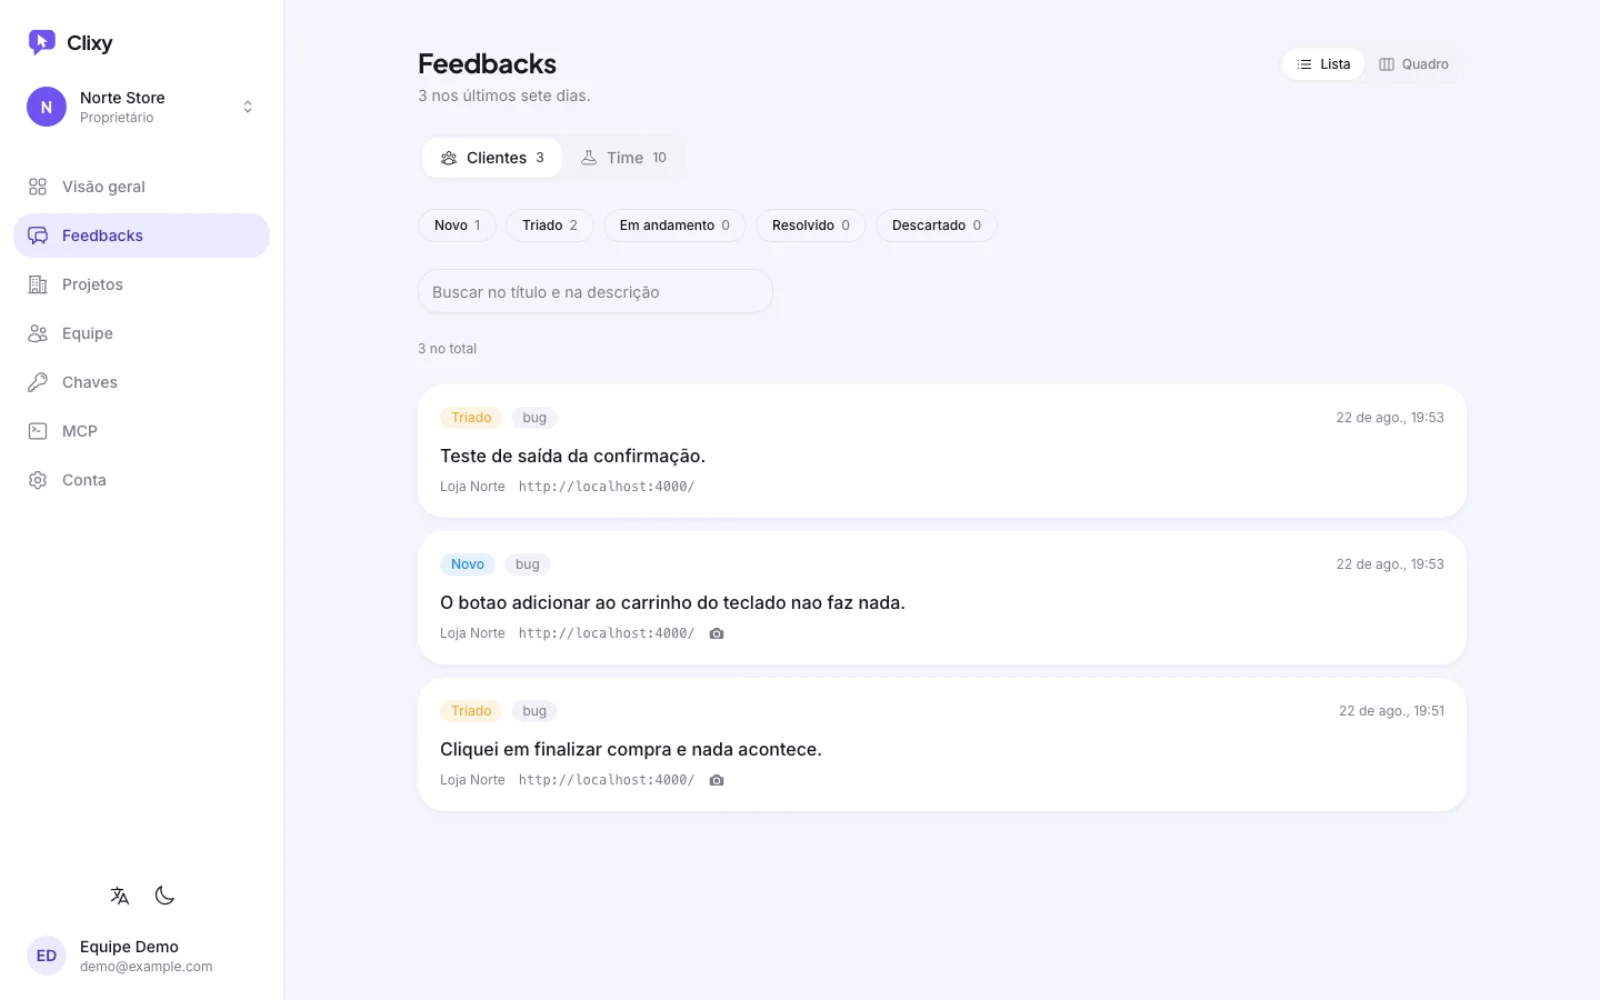Open the Equipe Demo account name
Viewport: 1600px width, 1000px height.
point(129,947)
